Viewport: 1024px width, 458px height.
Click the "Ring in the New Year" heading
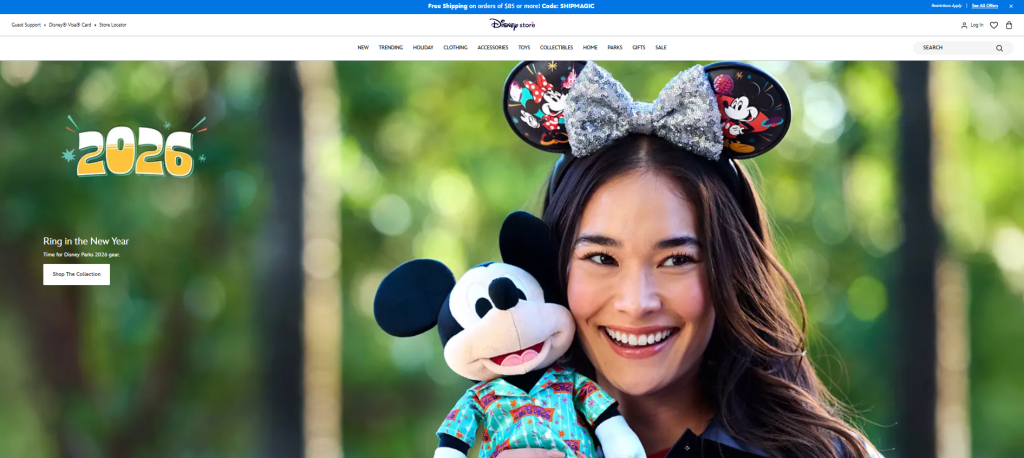pos(86,241)
